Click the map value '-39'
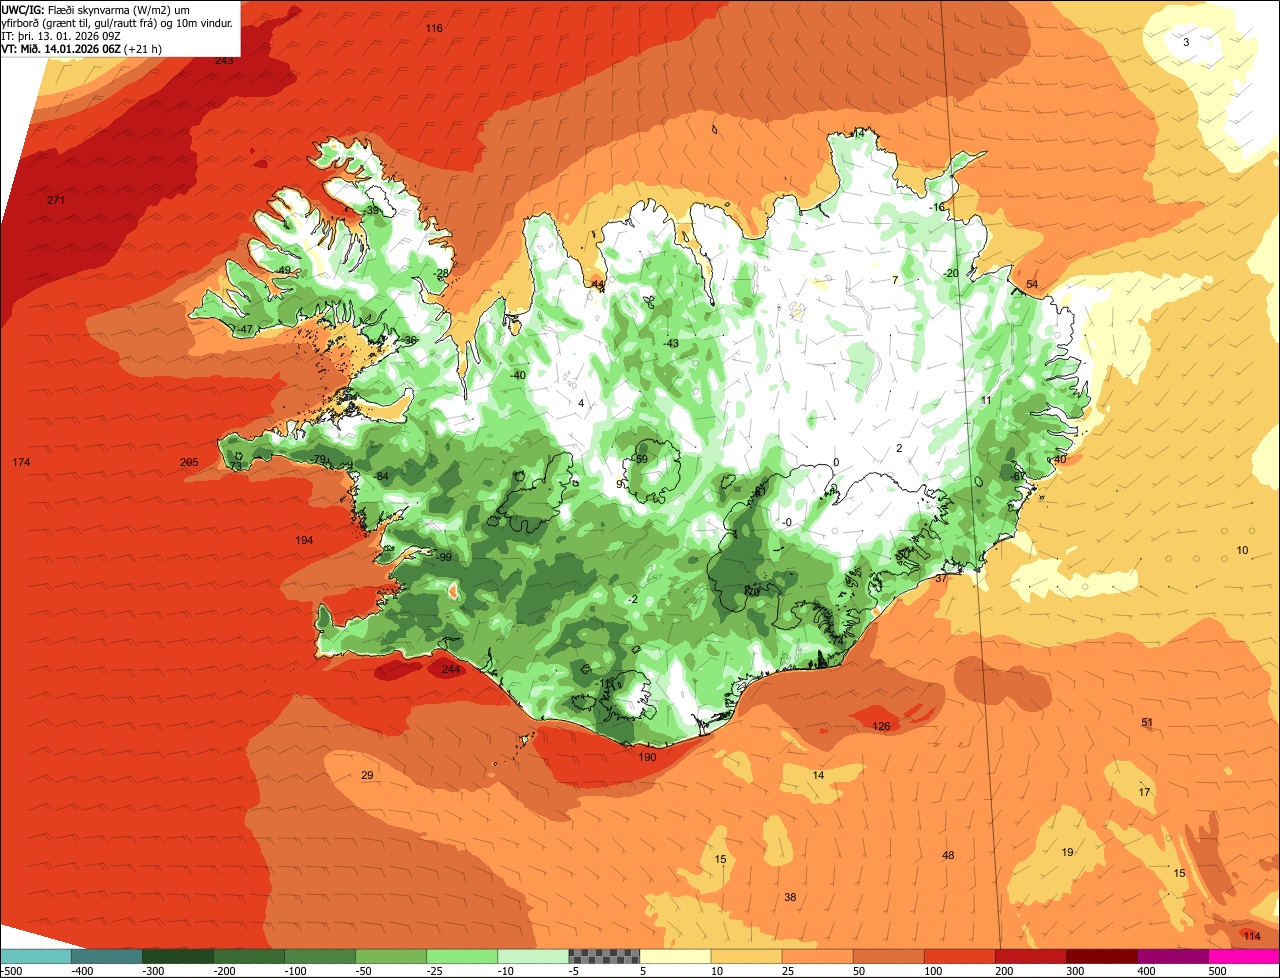This screenshot has width=1280, height=978. point(371,210)
